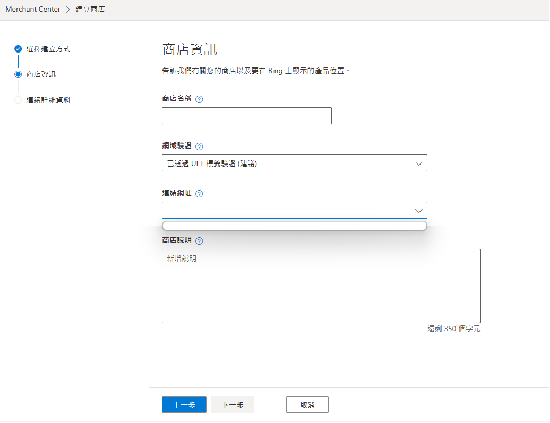Click the outlined cancel button
The width and height of the screenshot is (550, 423).
coord(307,404)
